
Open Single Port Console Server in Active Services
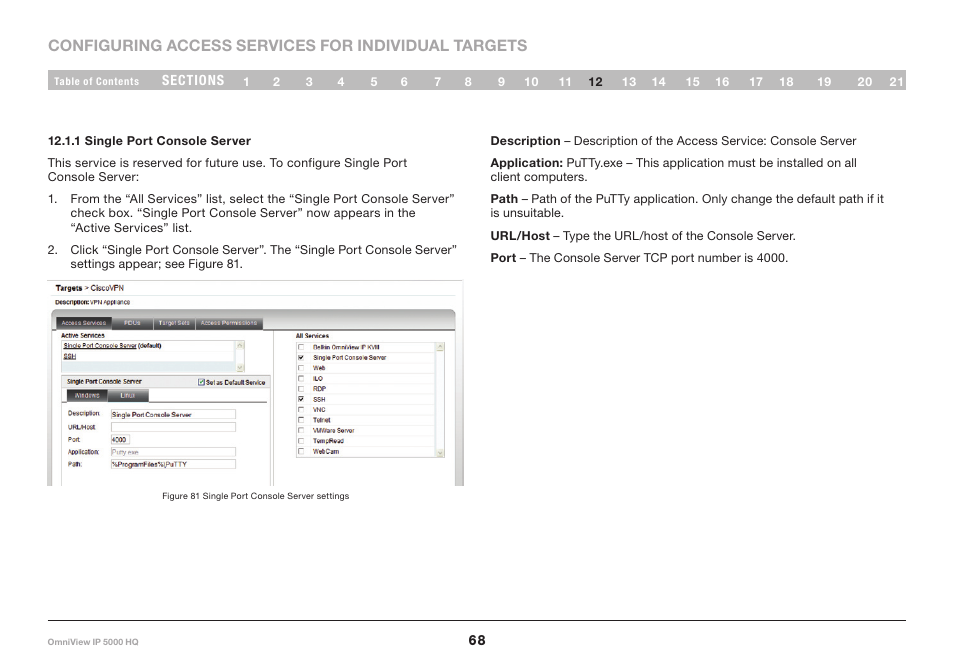(x=100, y=346)
